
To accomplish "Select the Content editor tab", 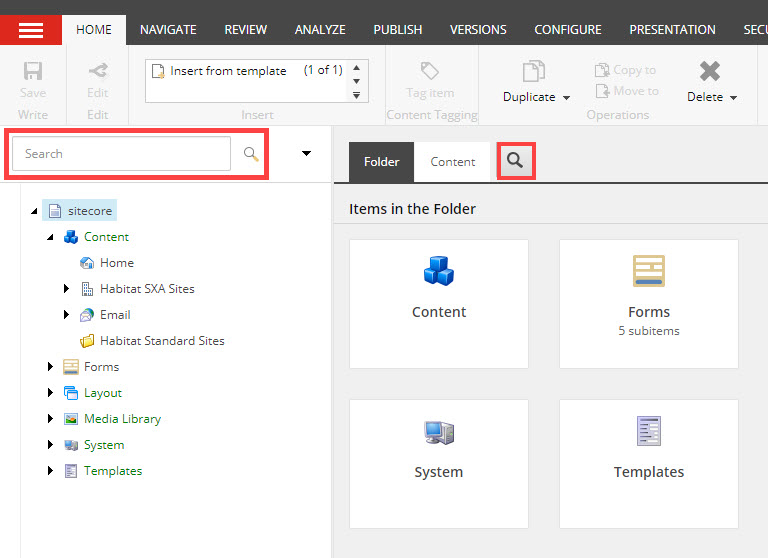I will tap(453, 162).
